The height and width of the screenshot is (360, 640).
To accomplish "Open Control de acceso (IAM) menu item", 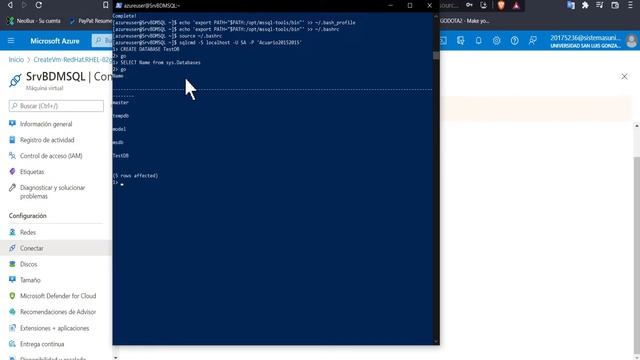I will point(51,156).
